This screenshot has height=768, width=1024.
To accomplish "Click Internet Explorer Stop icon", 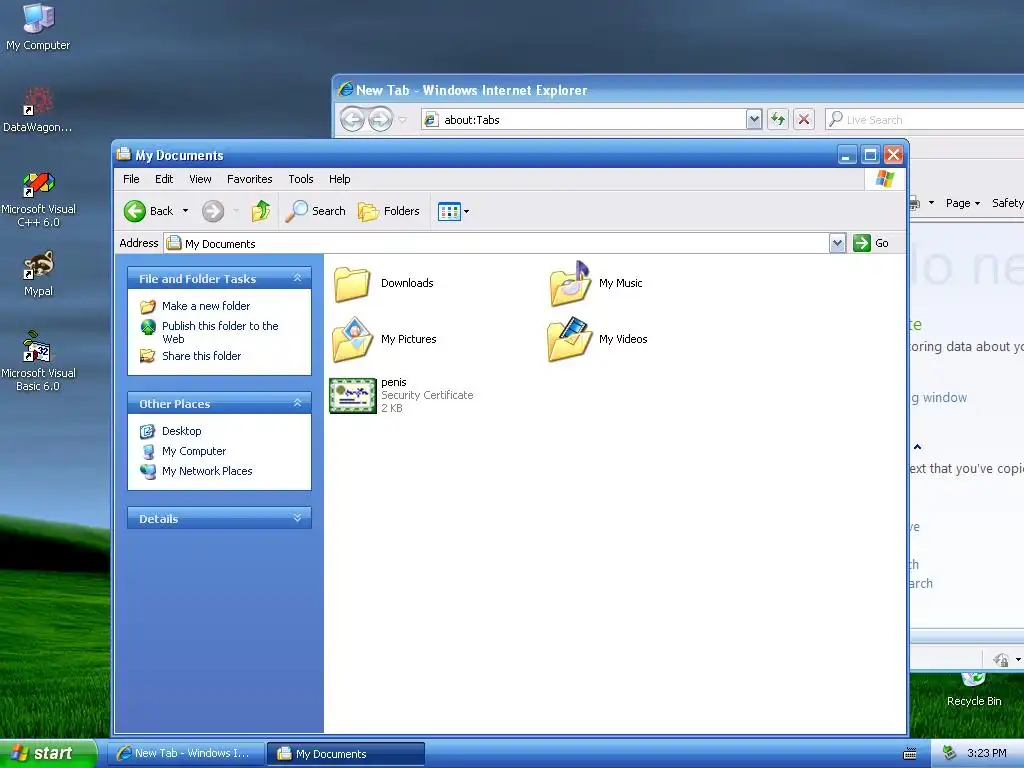I will point(804,120).
